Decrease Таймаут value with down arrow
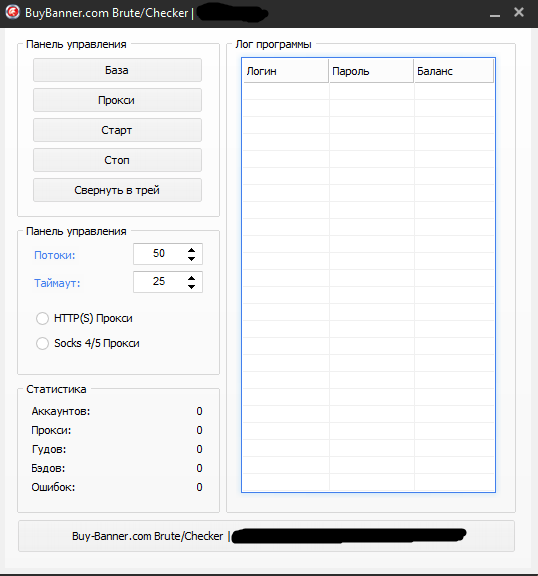The width and height of the screenshot is (538, 576). pos(191,287)
